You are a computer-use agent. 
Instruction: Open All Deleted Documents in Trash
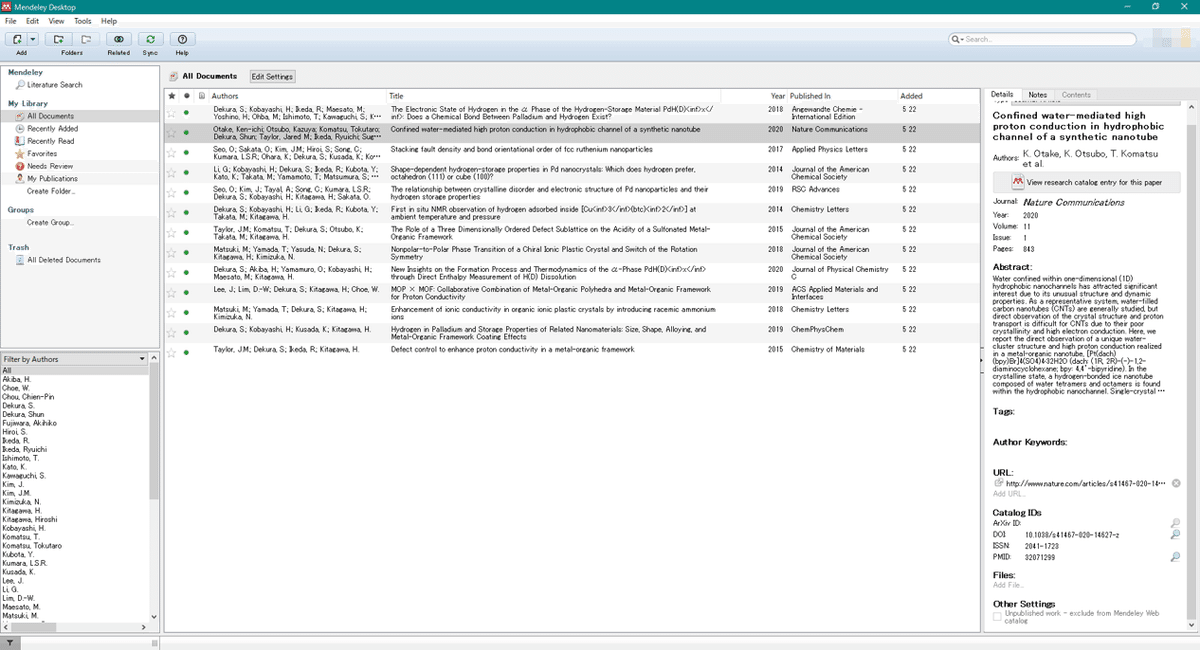63,260
